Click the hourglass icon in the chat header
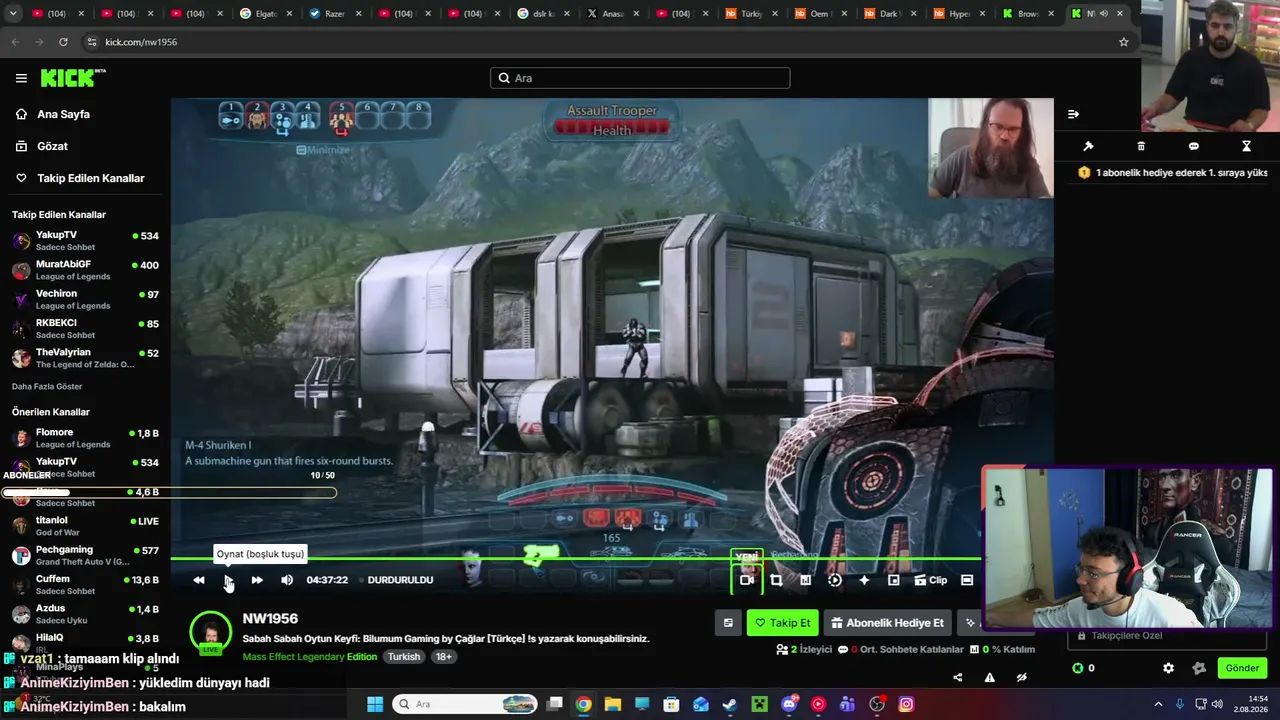The height and width of the screenshot is (720, 1280). (1246, 146)
